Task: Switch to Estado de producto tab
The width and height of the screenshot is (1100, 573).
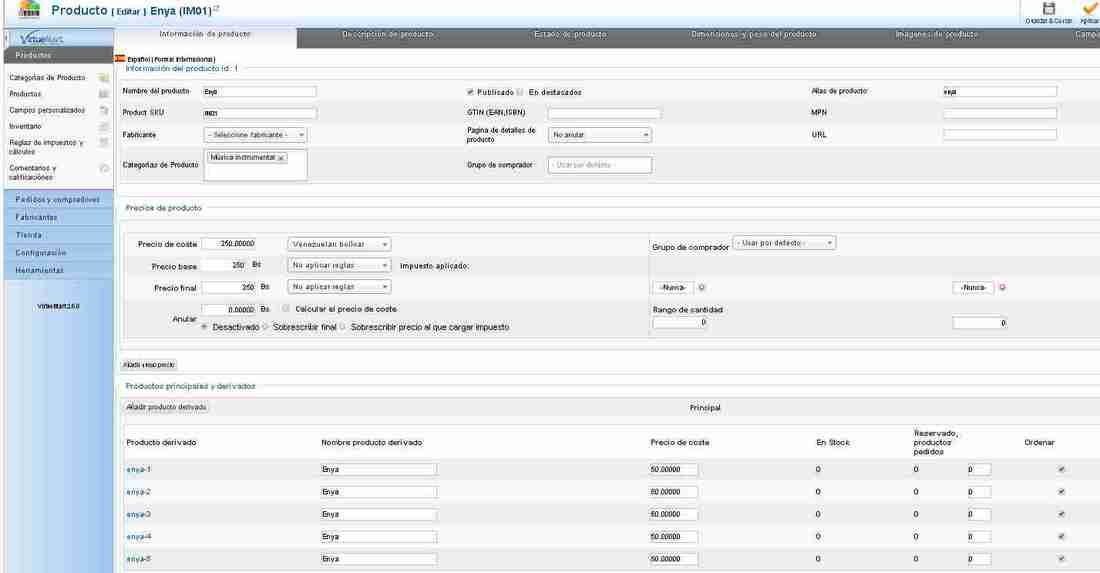Action: click(570, 34)
